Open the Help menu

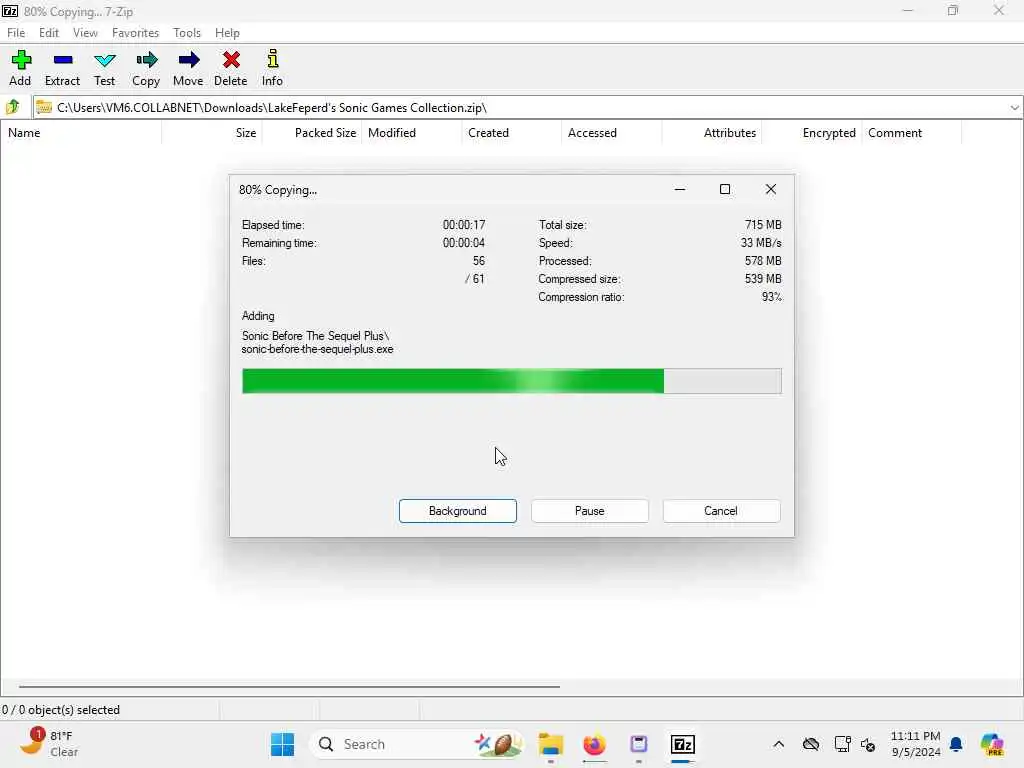(x=227, y=33)
